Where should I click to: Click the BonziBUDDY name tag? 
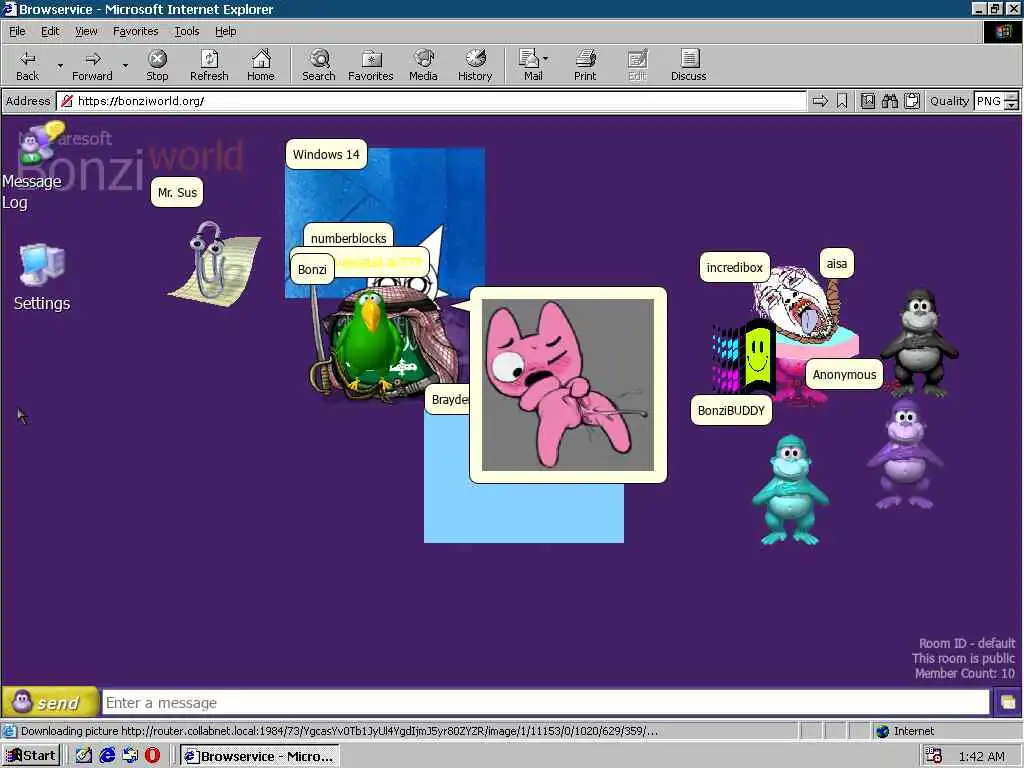click(731, 410)
